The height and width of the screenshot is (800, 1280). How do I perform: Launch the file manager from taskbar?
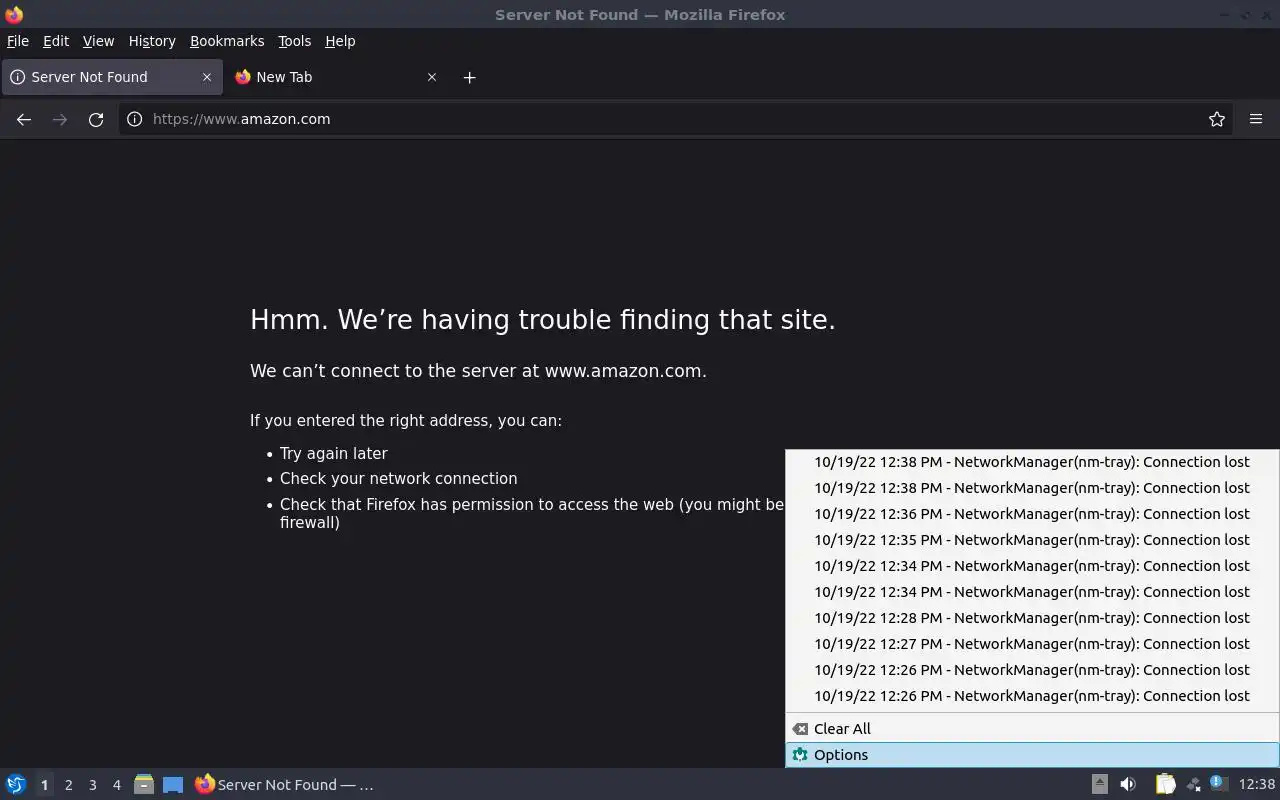tap(144, 785)
